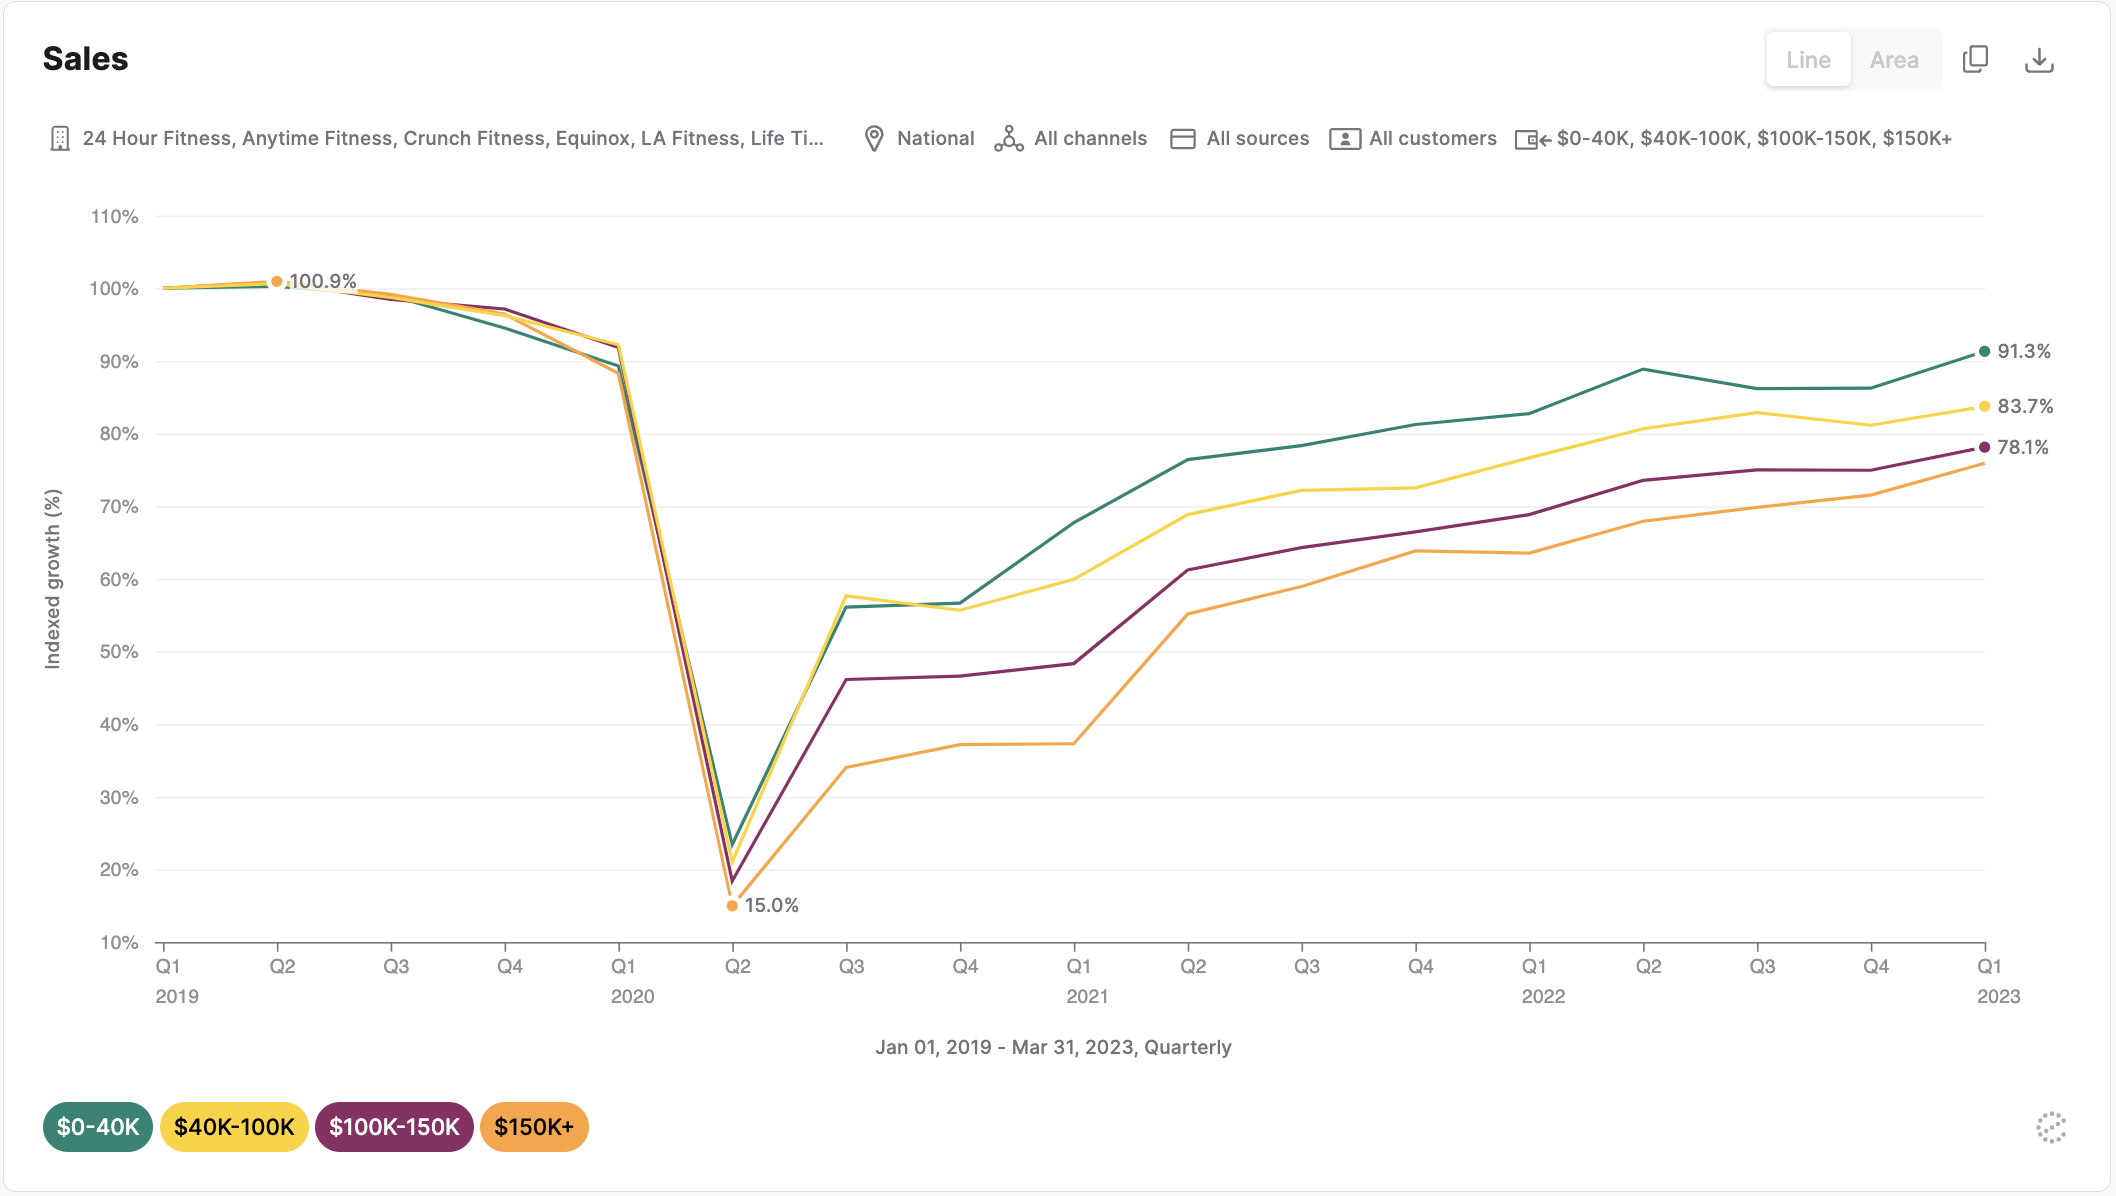Switch to Area chart view

(x=1894, y=58)
